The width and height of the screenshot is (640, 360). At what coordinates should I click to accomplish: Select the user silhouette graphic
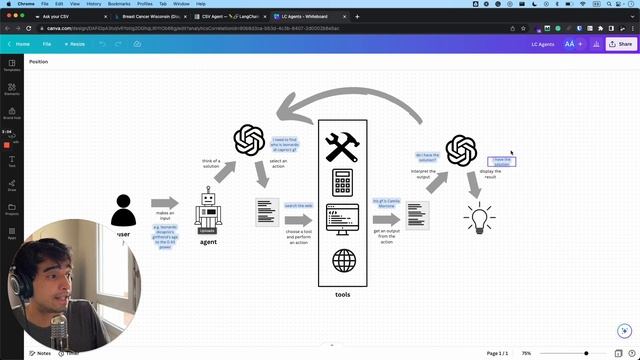click(123, 210)
